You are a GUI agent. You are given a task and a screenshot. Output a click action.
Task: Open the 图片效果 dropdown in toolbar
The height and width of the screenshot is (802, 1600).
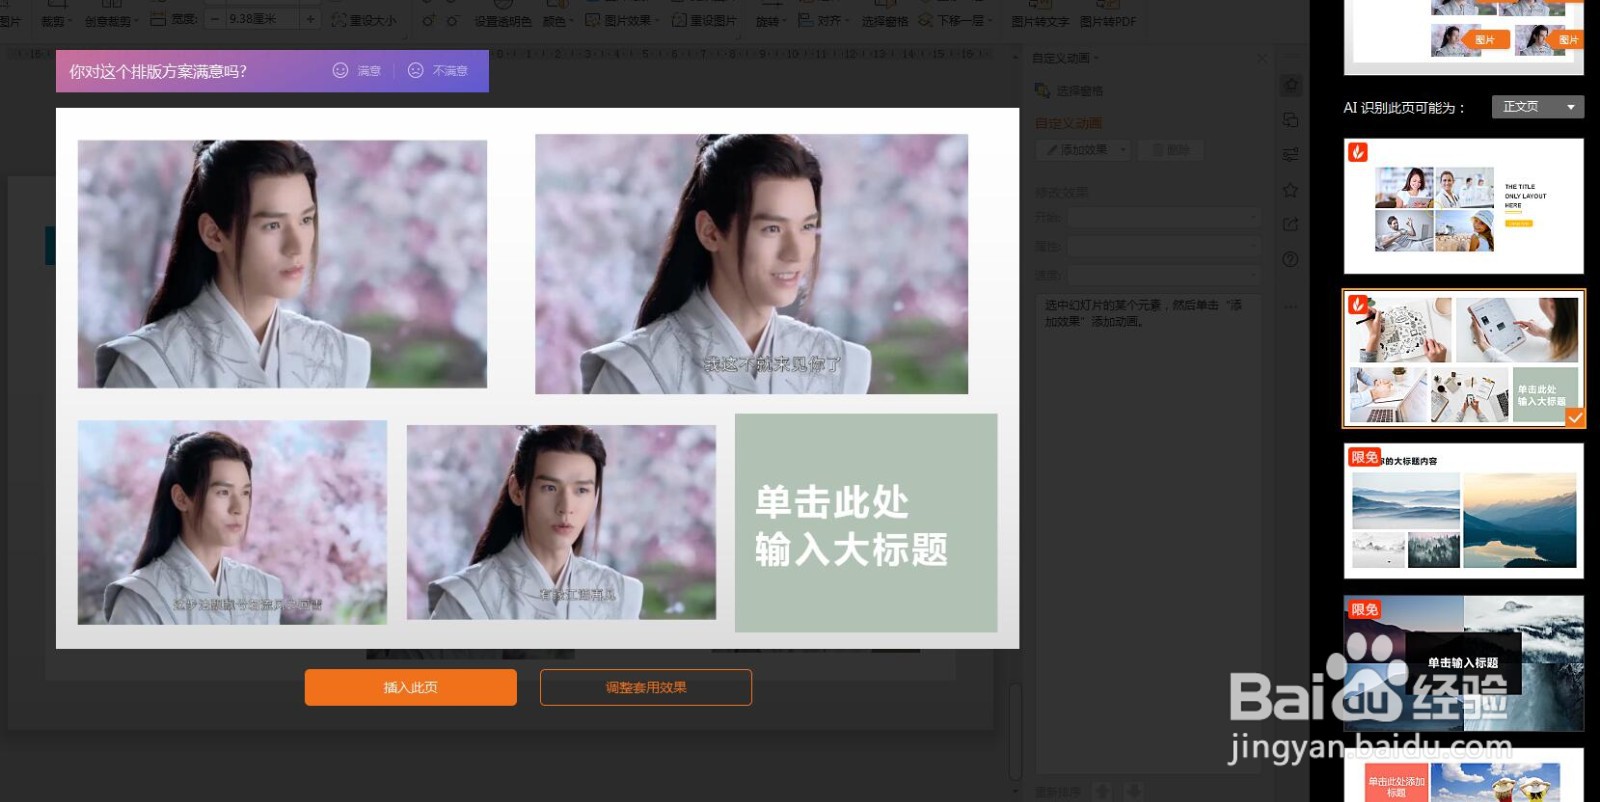(x=621, y=20)
